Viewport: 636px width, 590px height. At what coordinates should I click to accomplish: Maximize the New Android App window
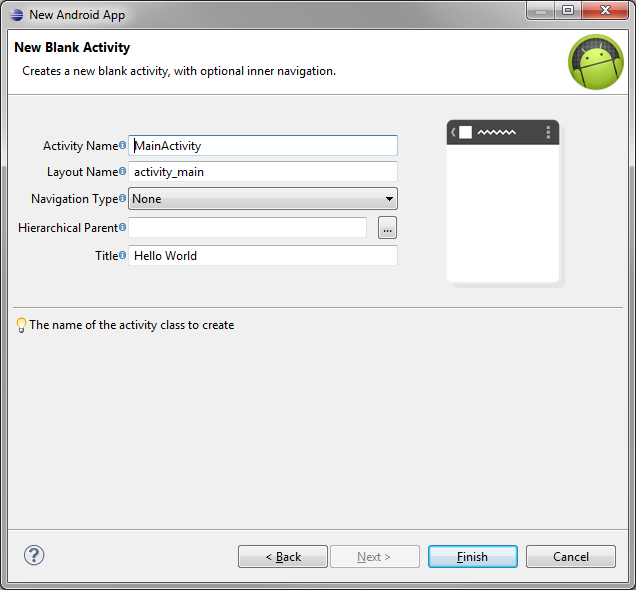point(568,11)
